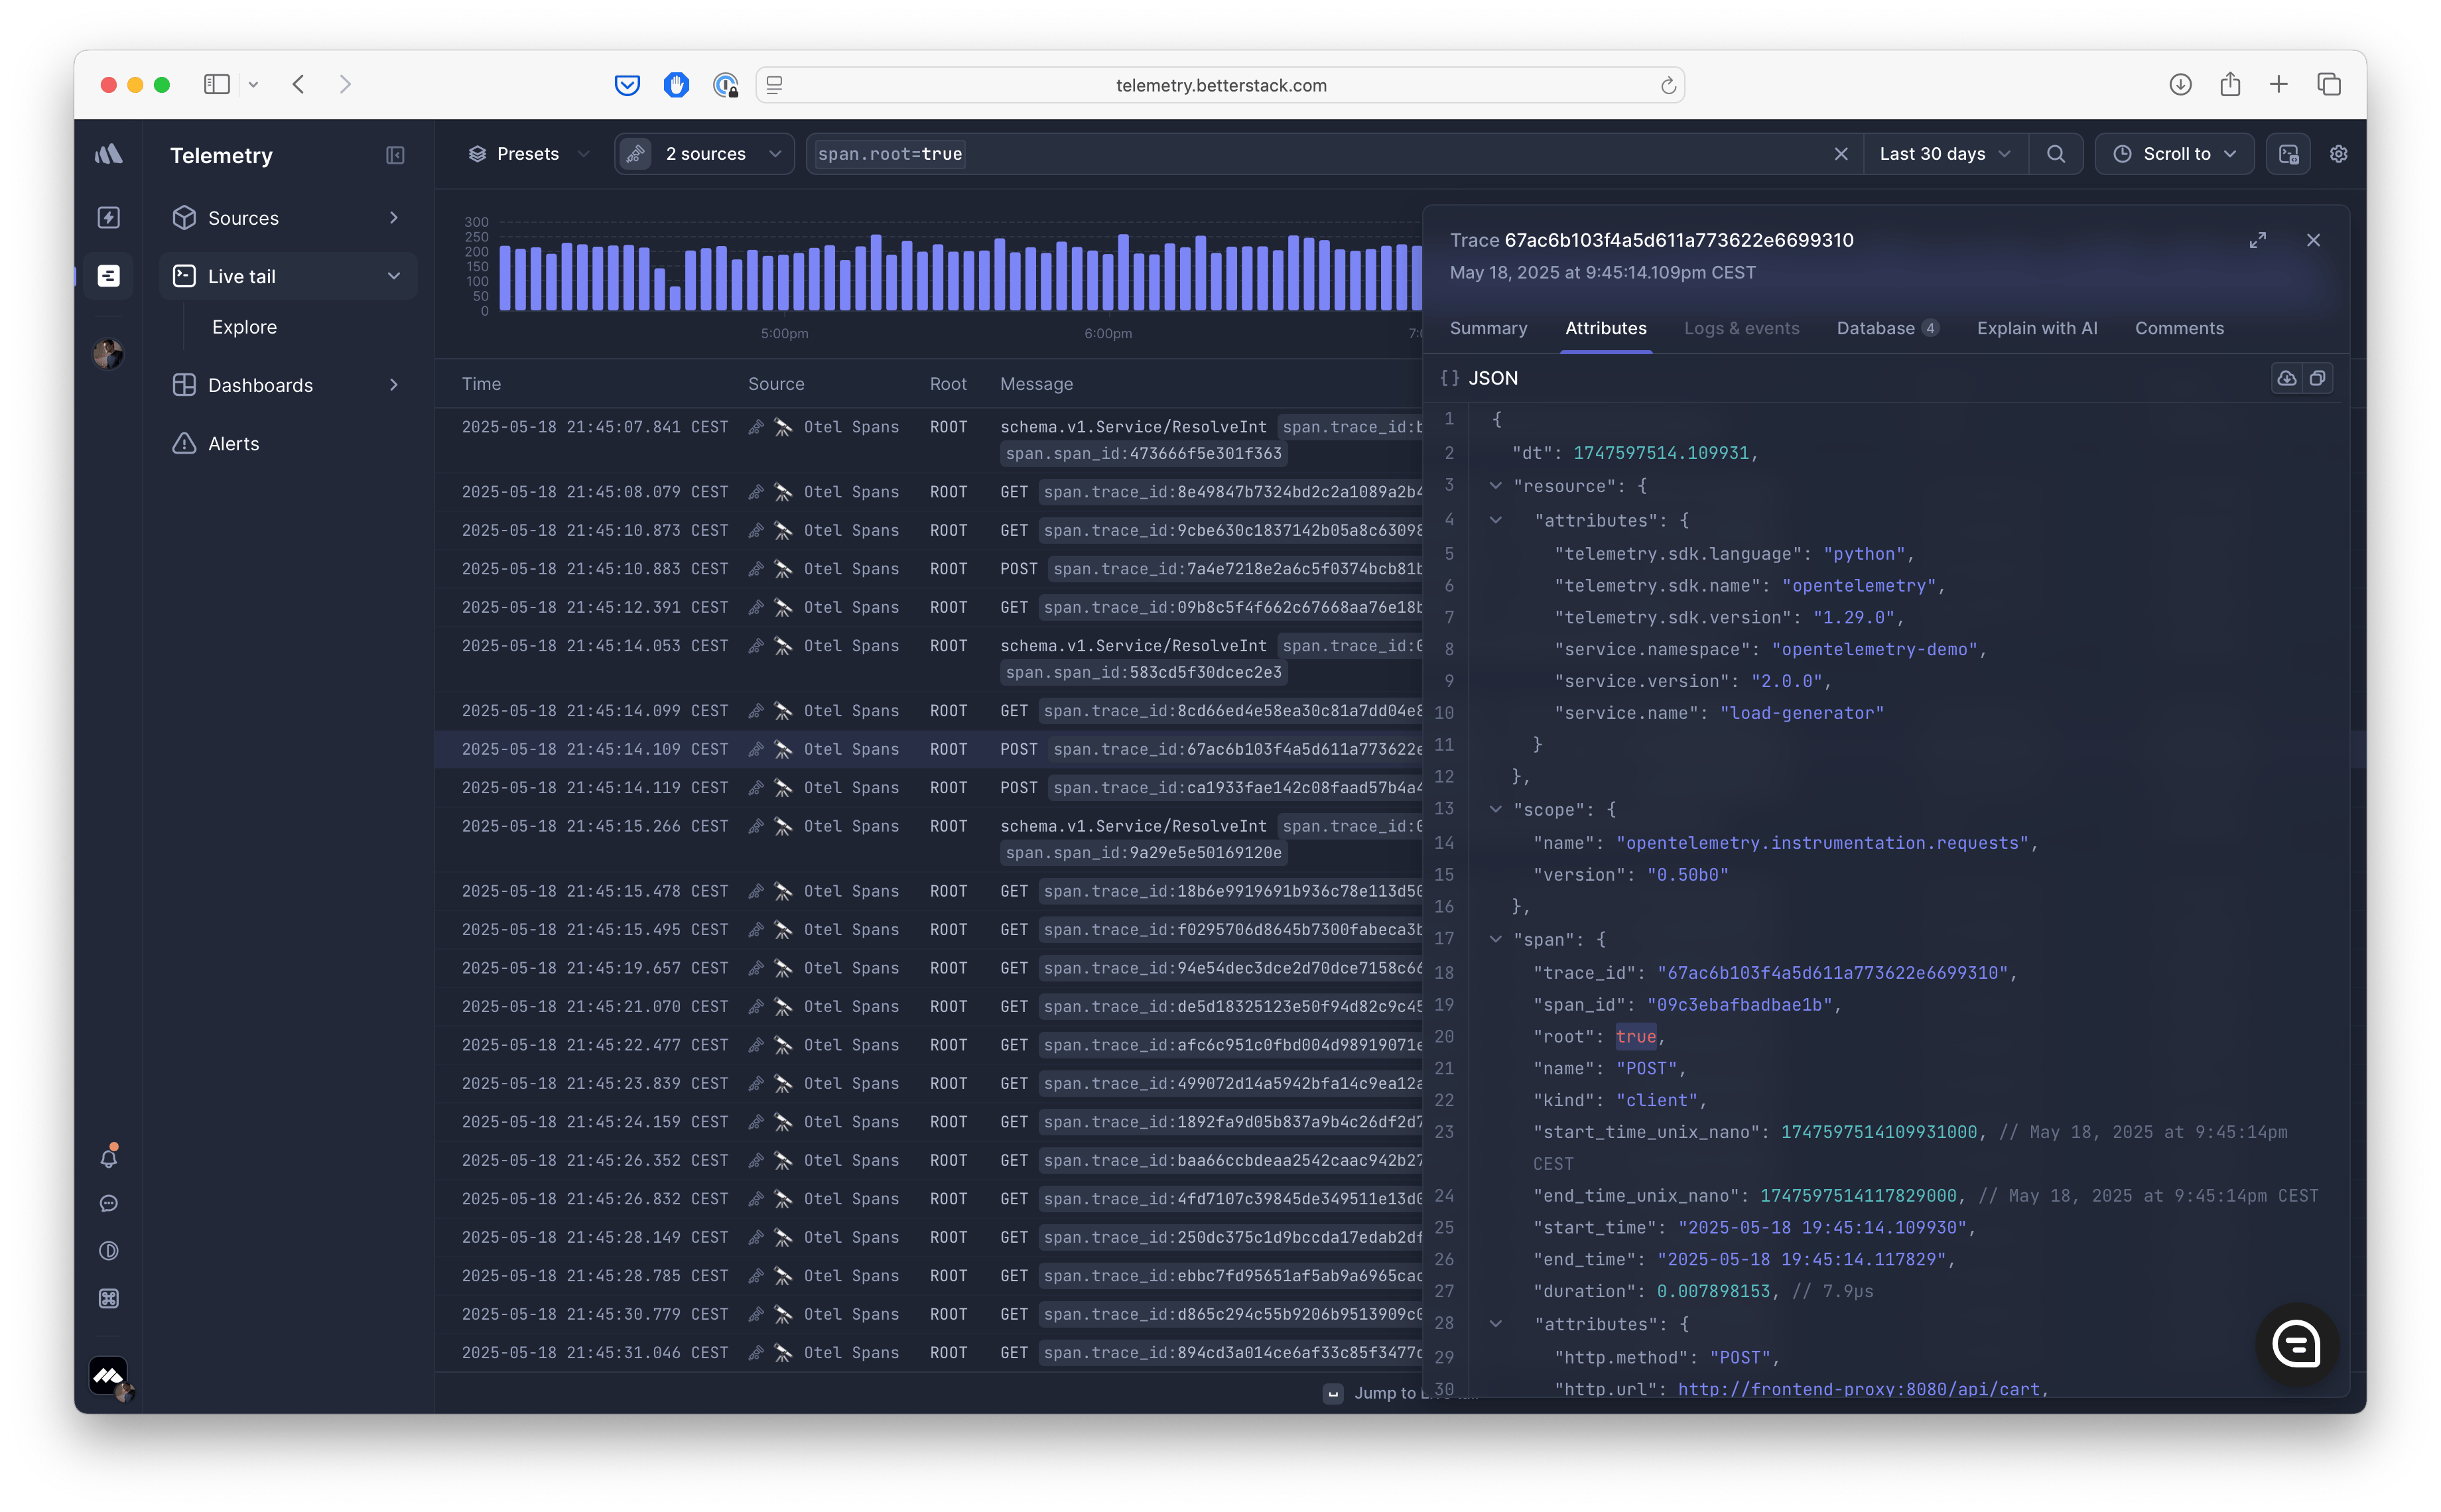Show Safari tab overview

point(2328,85)
